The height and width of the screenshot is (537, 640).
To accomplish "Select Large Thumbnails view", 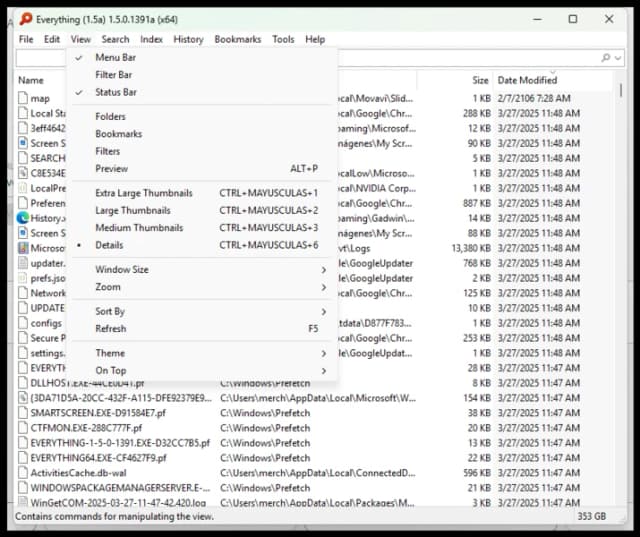I will point(202,211).
